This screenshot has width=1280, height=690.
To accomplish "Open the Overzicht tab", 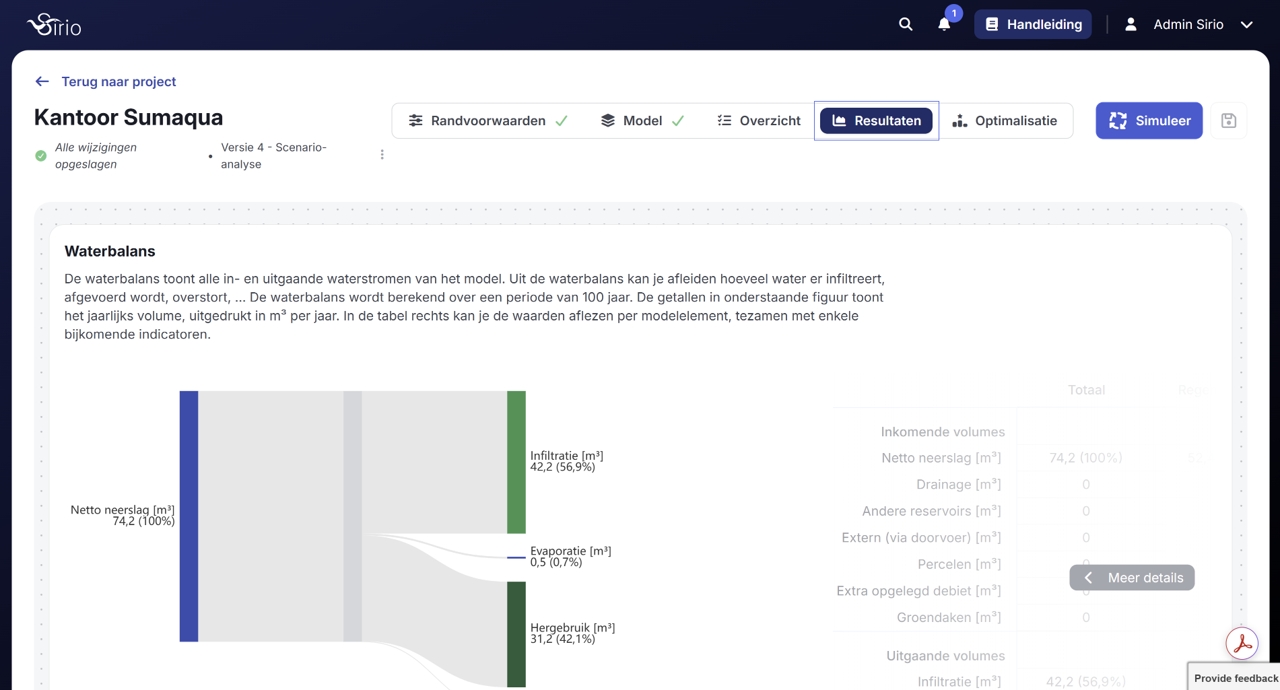I will (759, 121).
